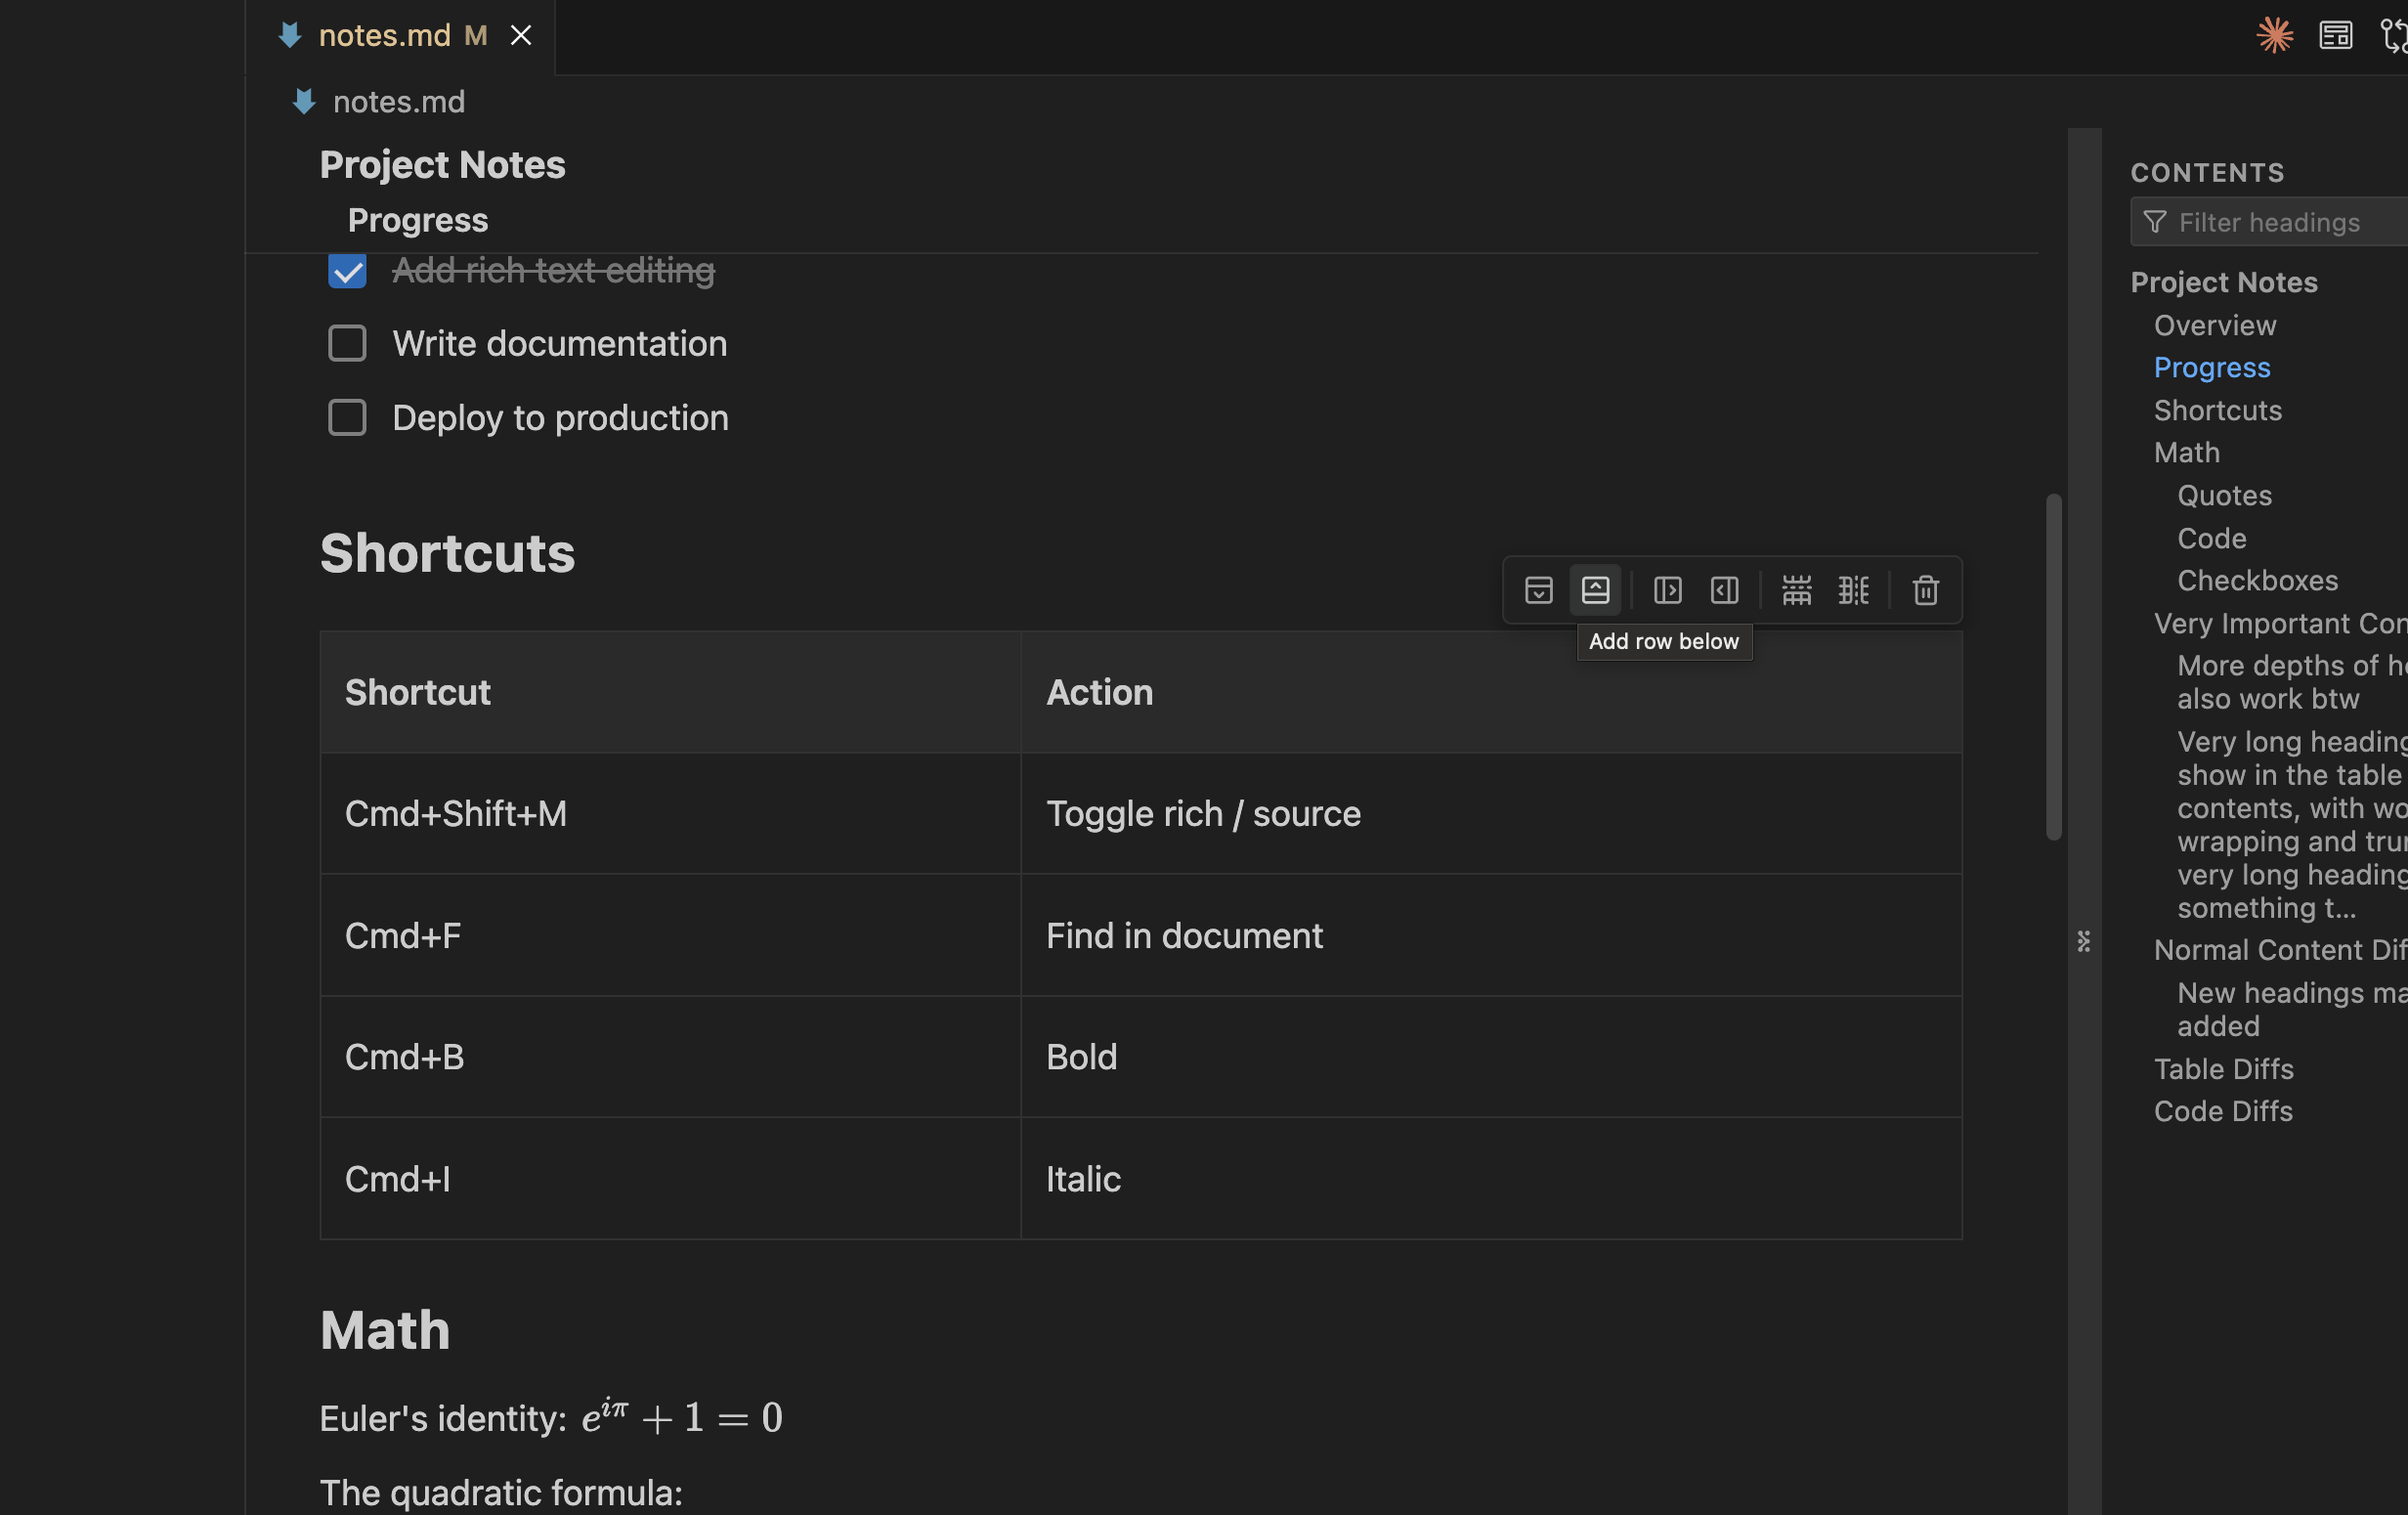Add a column to the right of the table
Viewport: 2408px width, 1515px height.
click(1667, 590)
